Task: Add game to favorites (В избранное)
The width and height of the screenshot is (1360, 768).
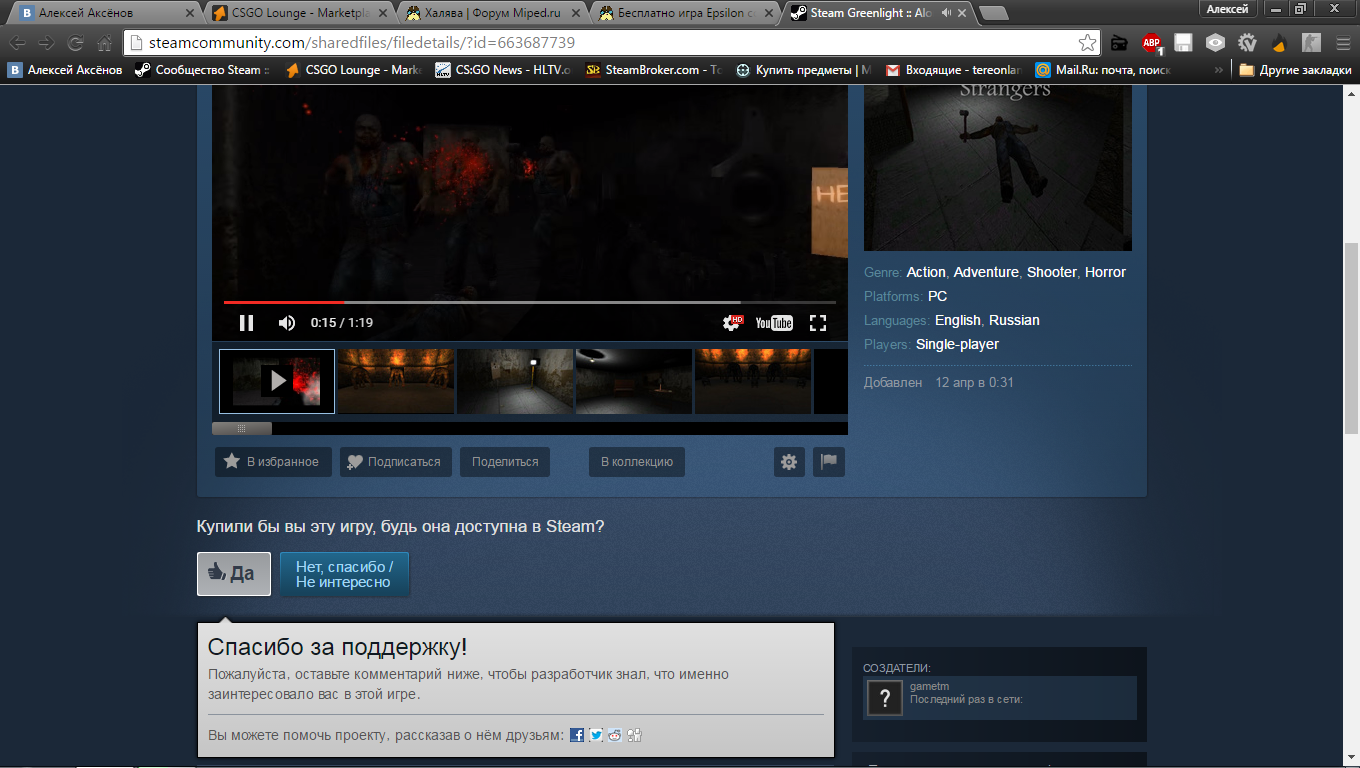Action: [x=273, y=462]
